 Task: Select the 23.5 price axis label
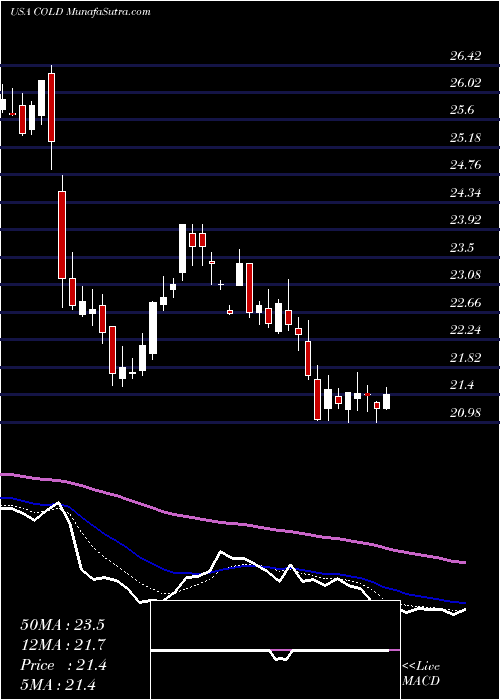[462, 248]
